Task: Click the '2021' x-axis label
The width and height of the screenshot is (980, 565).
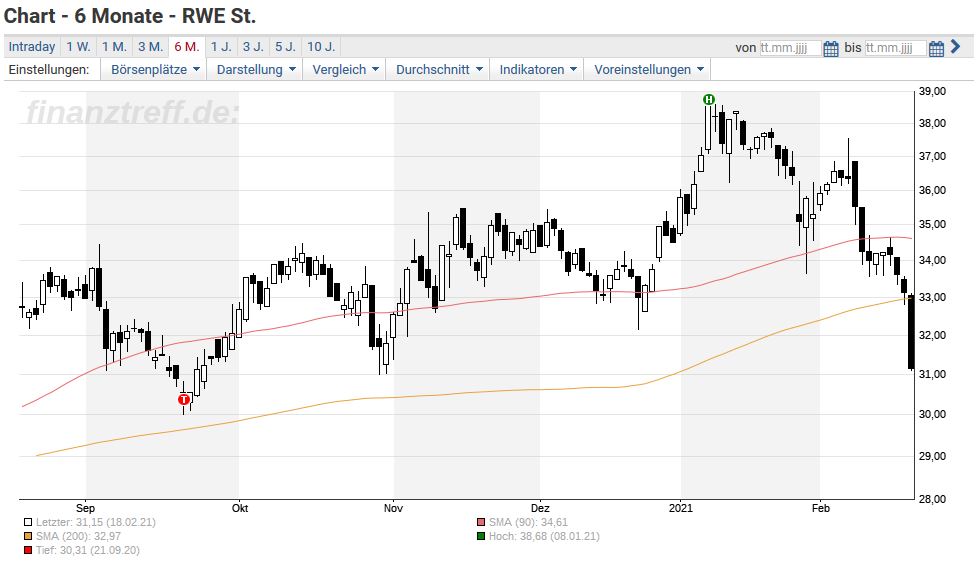Action: [681, 508]
